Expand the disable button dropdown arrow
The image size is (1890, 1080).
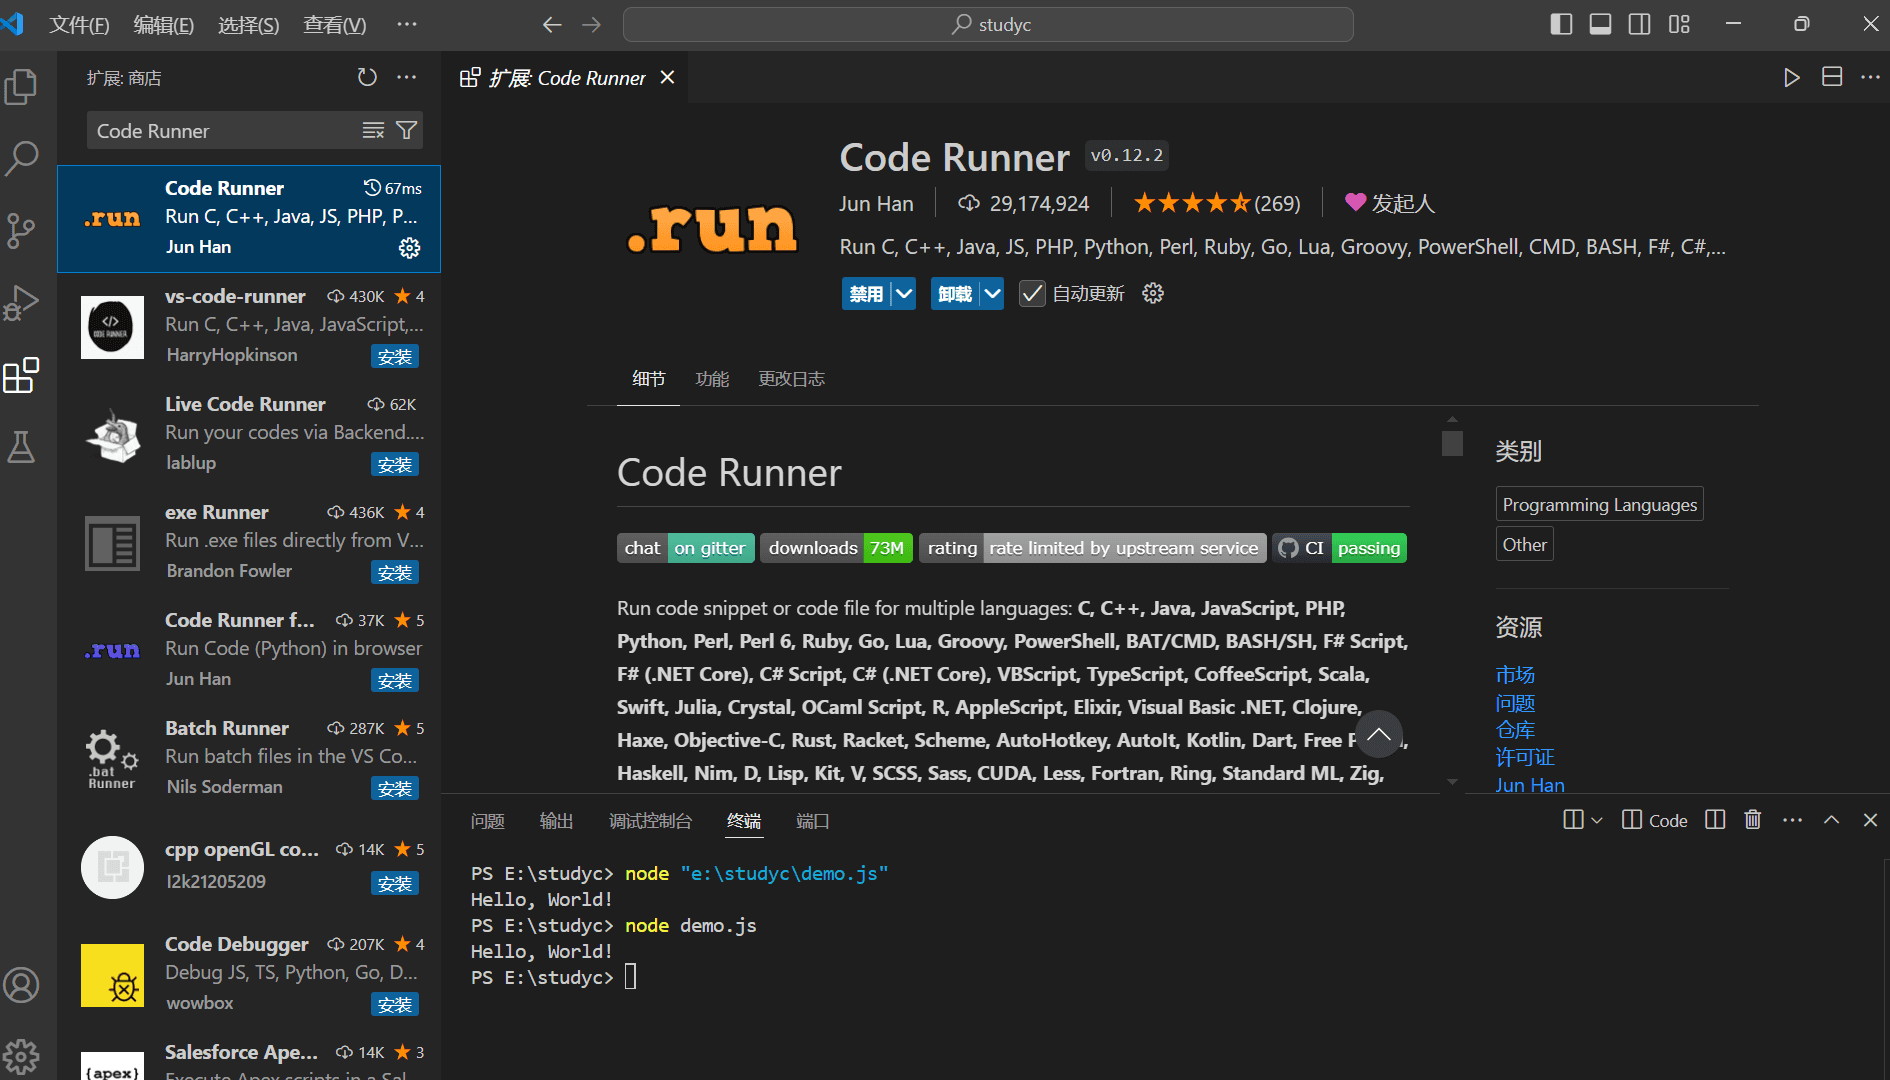point(903,294)
